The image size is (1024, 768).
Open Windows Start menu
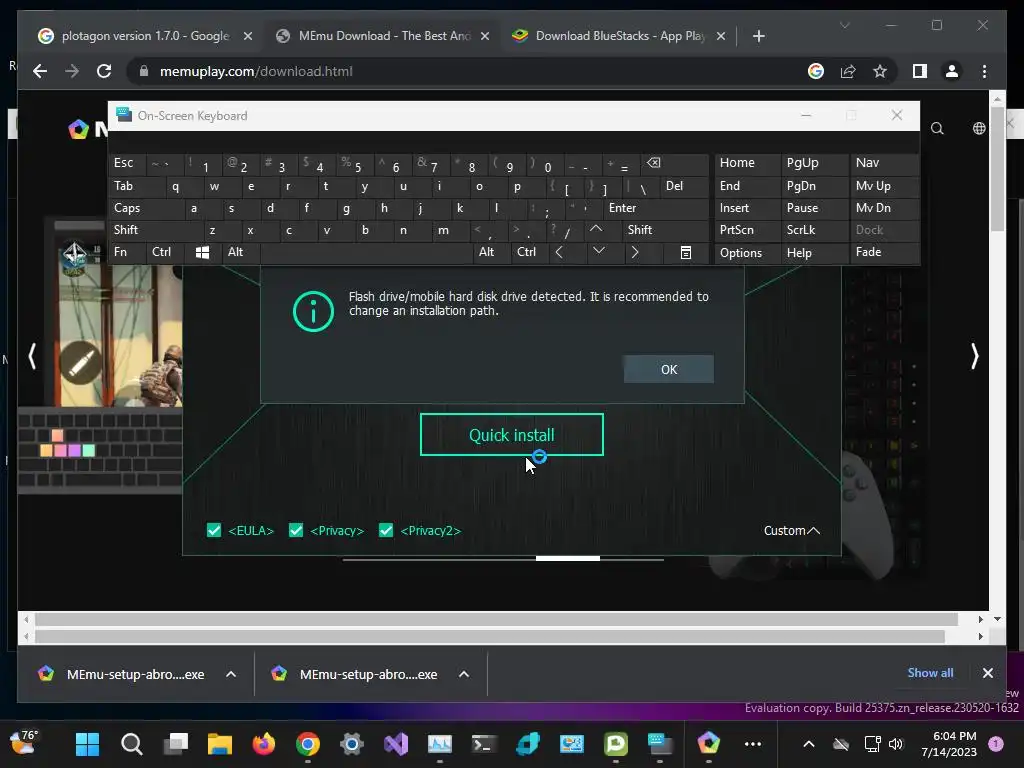coord(88,743)
